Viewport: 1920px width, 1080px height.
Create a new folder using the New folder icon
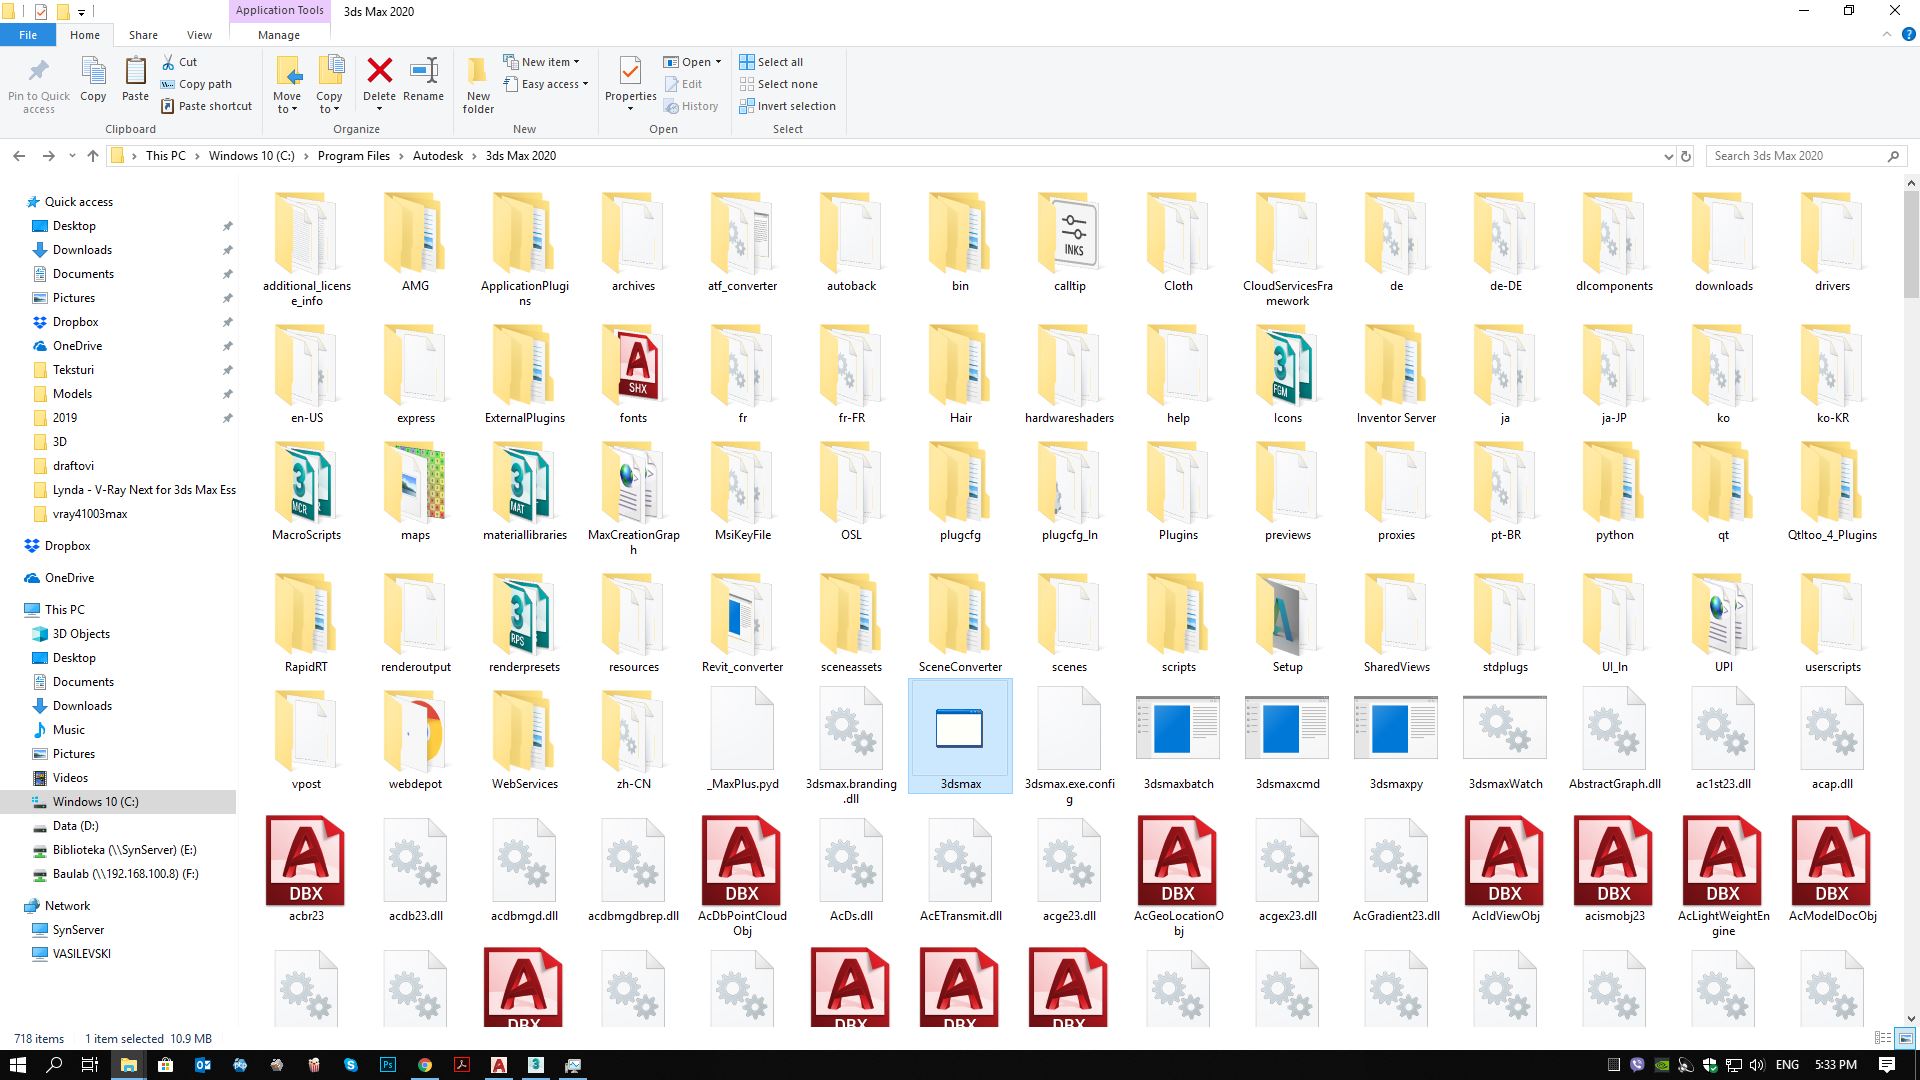478,84
